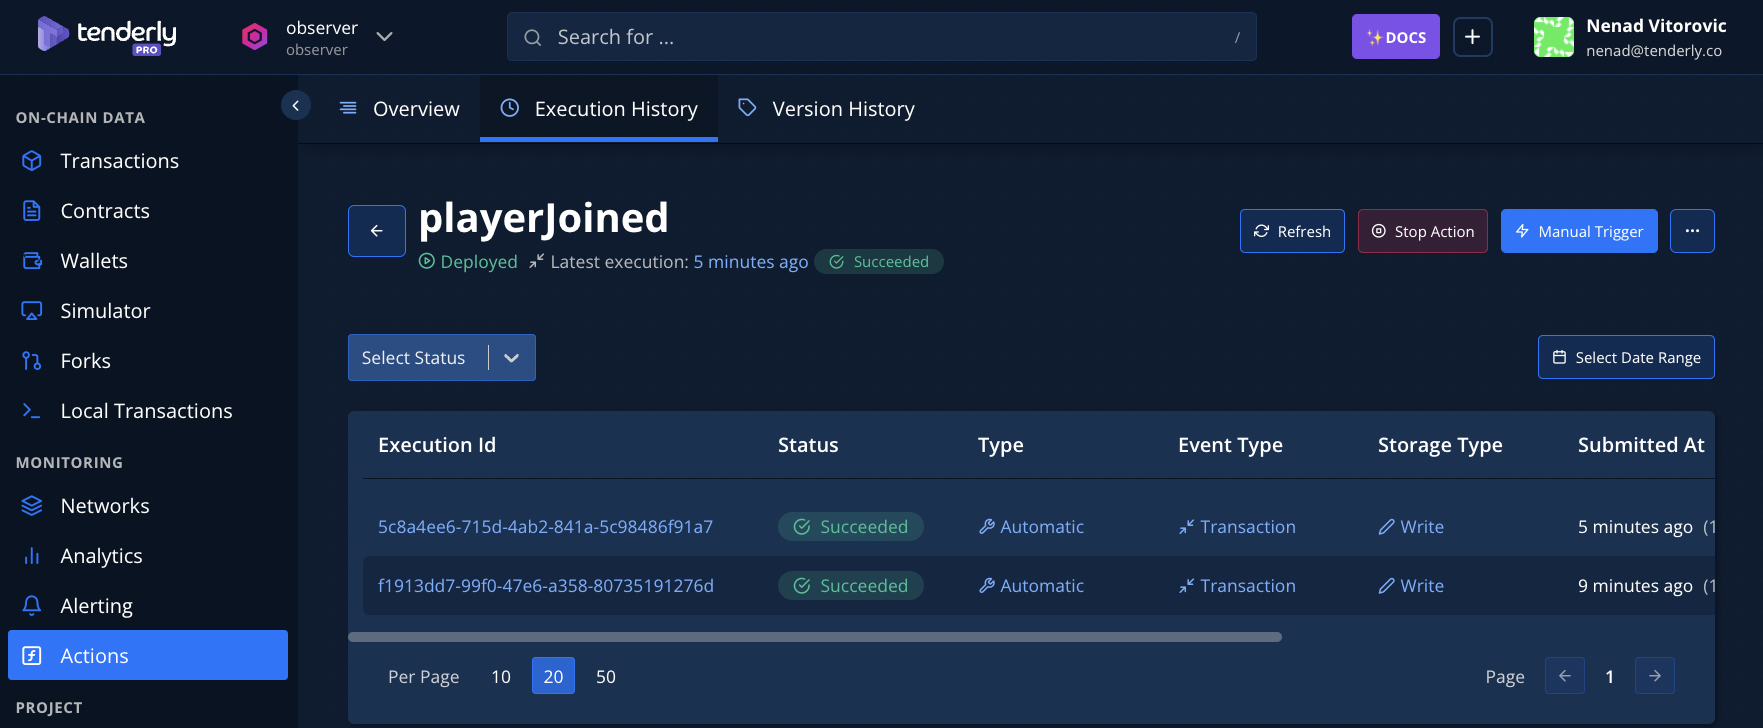Open execution f1913dd7-99f0-47e6-a358-80735191276d
Screen dimensions: 1763x728
(x=546, y=586)
